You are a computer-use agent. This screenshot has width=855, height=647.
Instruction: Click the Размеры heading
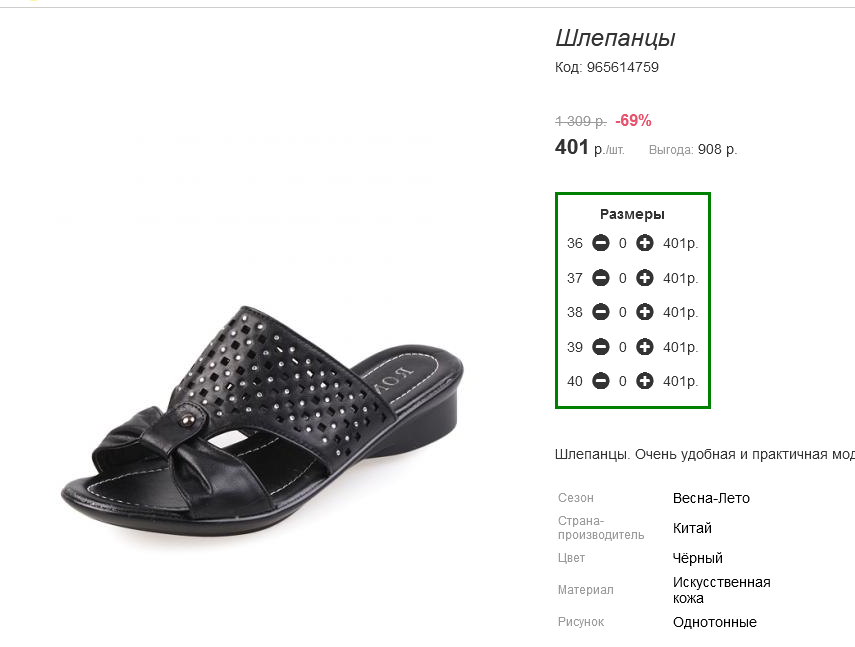tap(633, 214)
